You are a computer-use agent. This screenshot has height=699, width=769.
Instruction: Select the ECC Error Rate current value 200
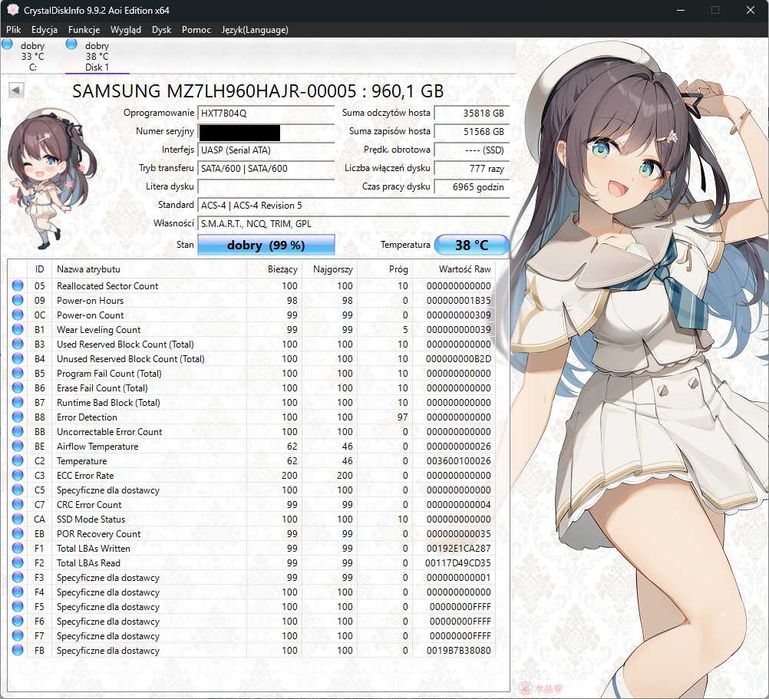289,475
